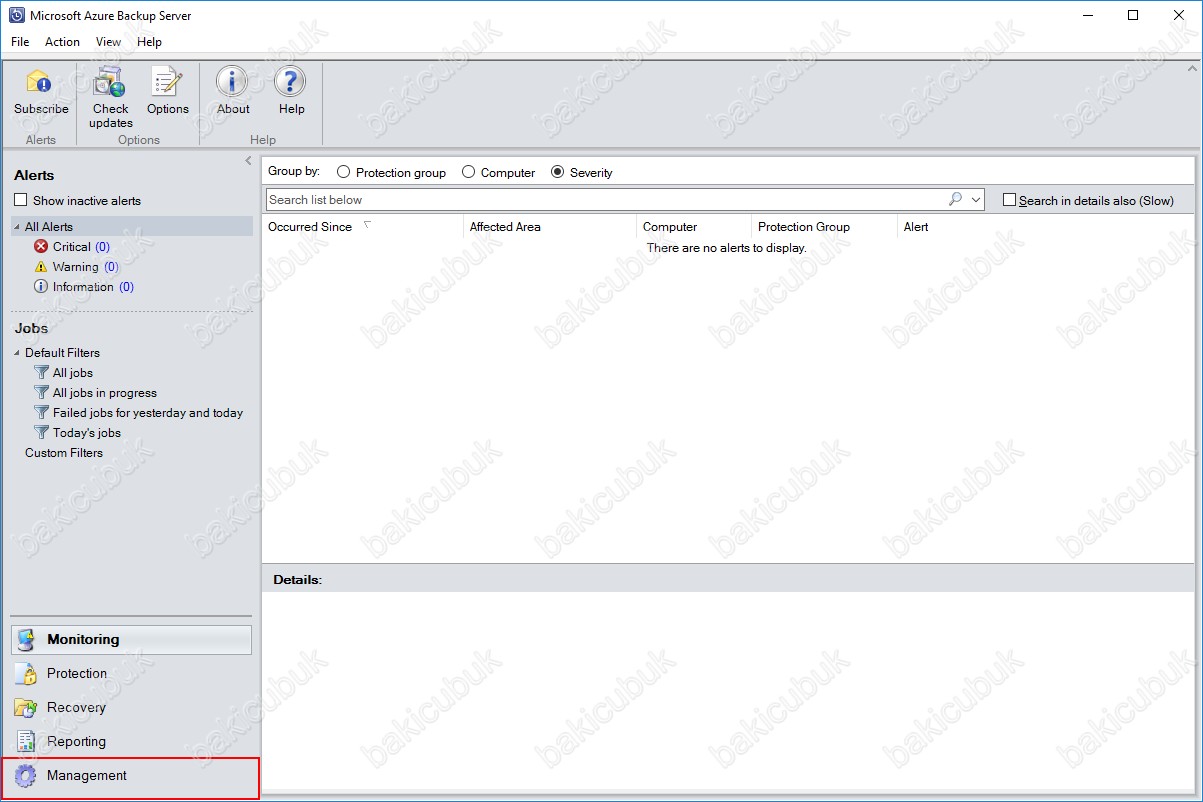This screenshot has width=1203, height=802.
Task: Select the red Critical alert icon
Action: (41, 247)
